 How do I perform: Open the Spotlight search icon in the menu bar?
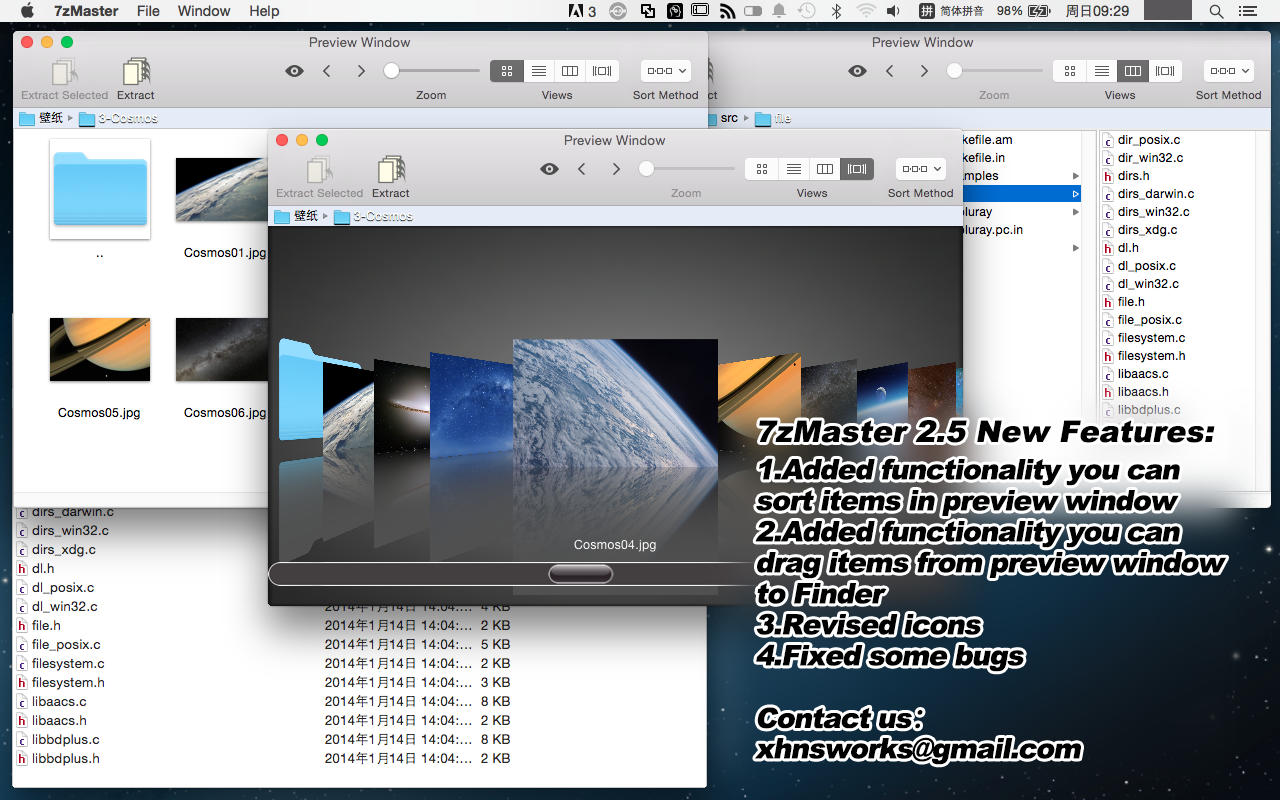tap(1216, 11)
